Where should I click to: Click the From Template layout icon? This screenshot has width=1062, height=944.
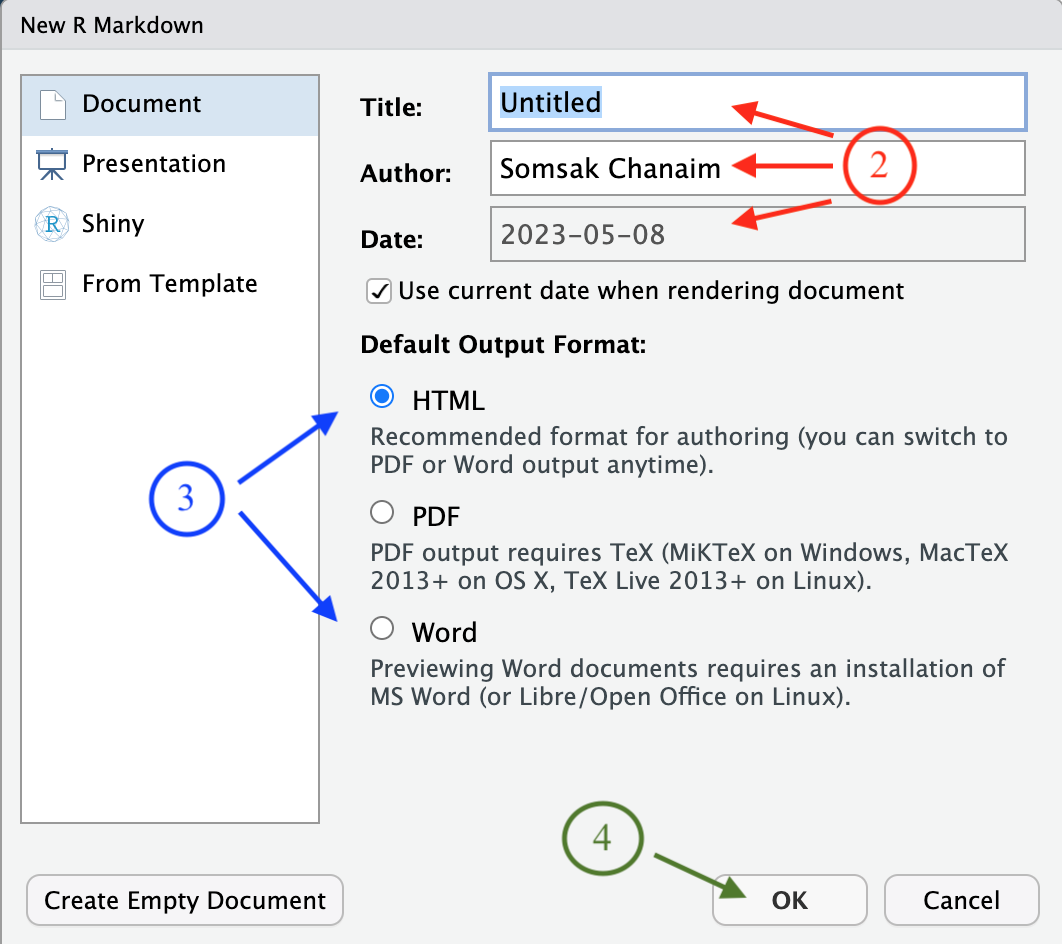[52, 285]
